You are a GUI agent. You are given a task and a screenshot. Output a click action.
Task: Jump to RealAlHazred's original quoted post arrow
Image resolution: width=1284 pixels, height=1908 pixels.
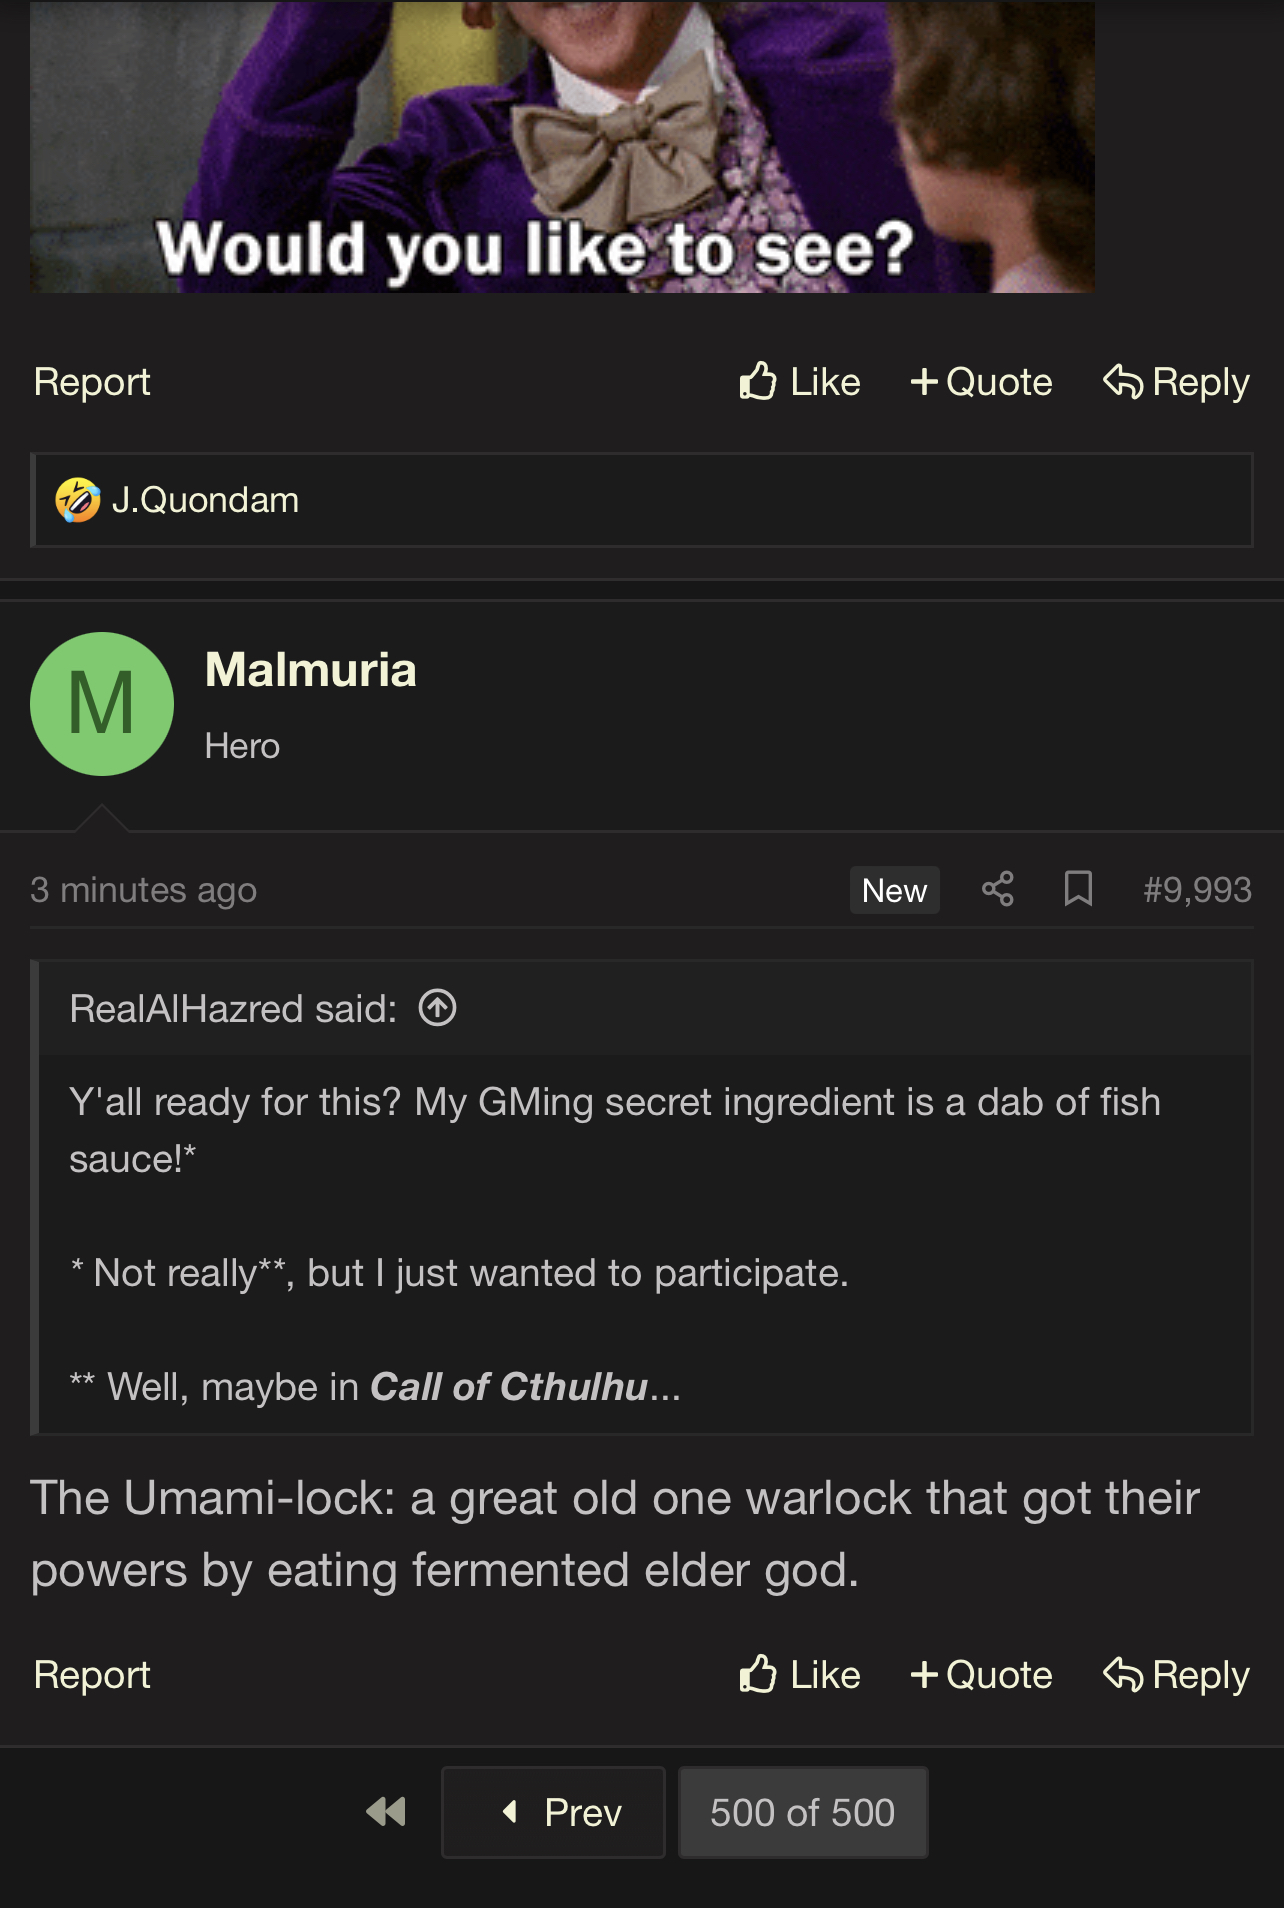tap(437, 1008)
